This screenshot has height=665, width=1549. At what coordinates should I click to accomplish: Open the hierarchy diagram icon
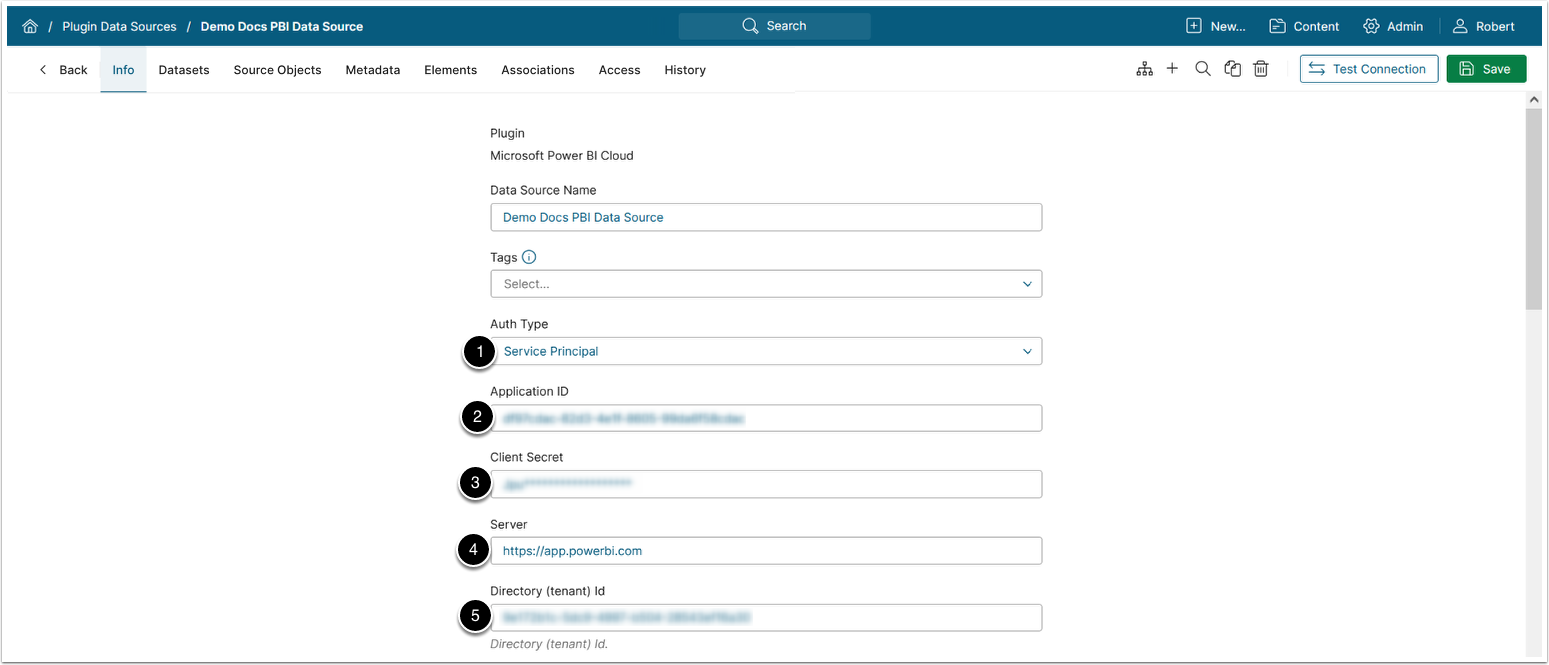coord(1144,69)
